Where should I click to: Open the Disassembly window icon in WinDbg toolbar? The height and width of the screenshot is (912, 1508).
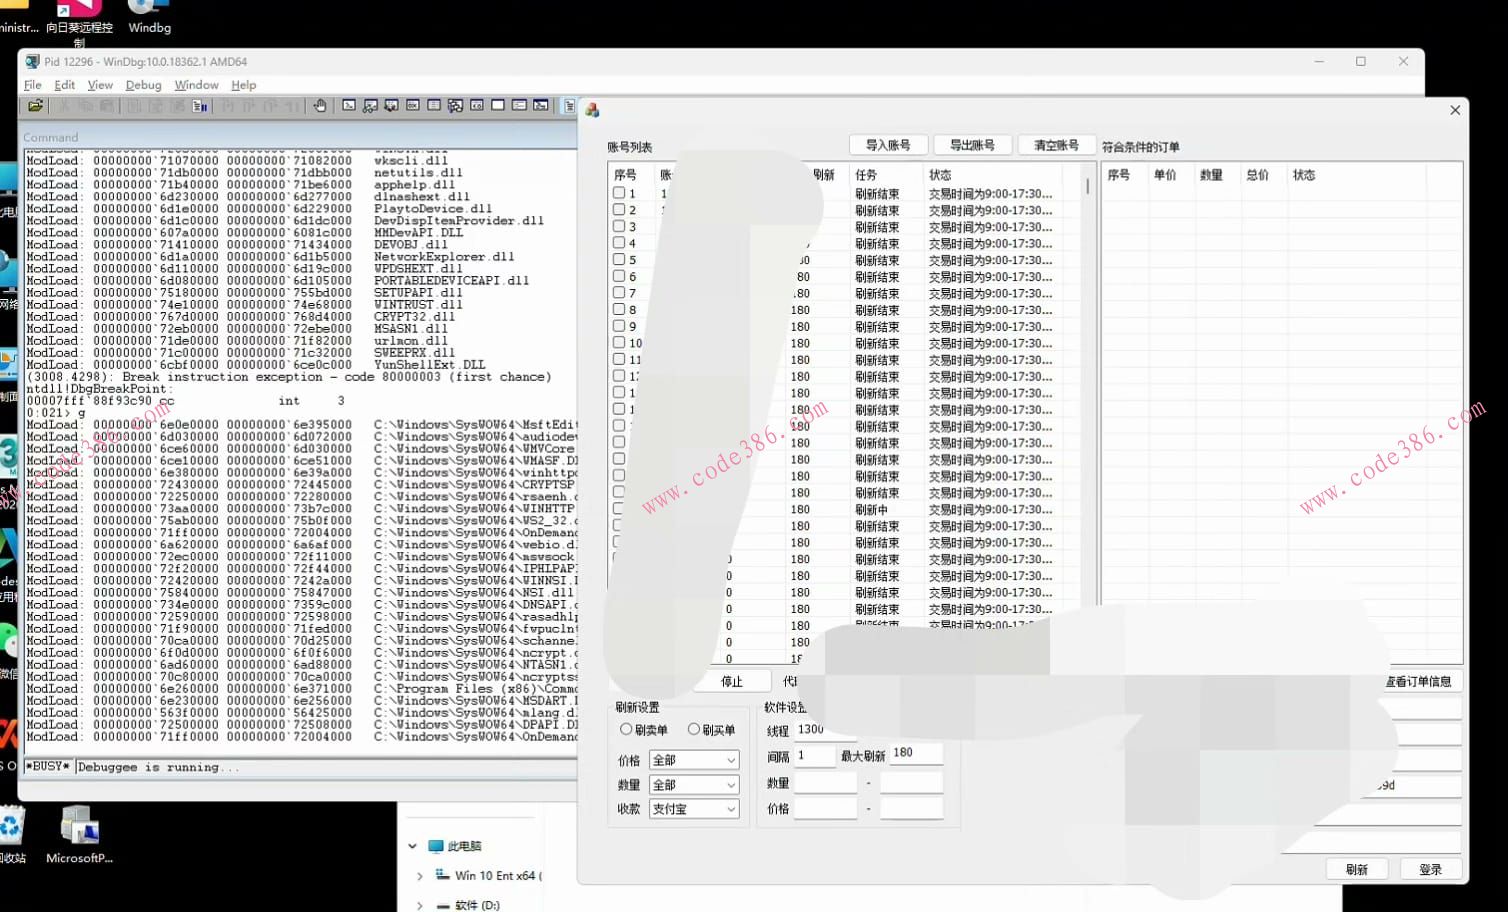(477, 105)
